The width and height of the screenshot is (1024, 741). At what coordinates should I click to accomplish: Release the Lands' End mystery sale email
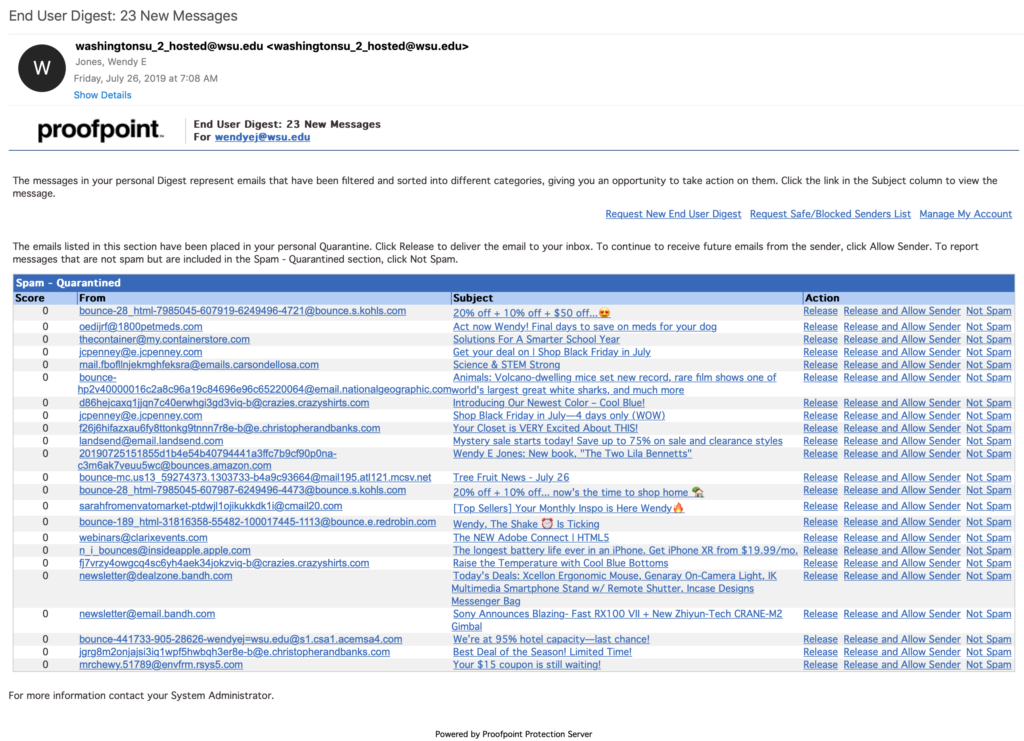[x=820, y=441]
